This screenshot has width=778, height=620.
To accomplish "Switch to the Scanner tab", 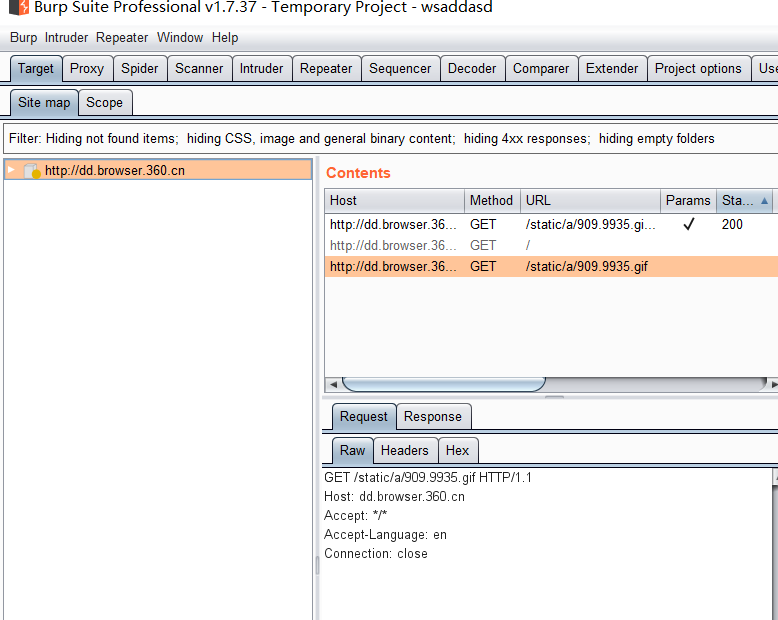I will (x=199, y=68).
